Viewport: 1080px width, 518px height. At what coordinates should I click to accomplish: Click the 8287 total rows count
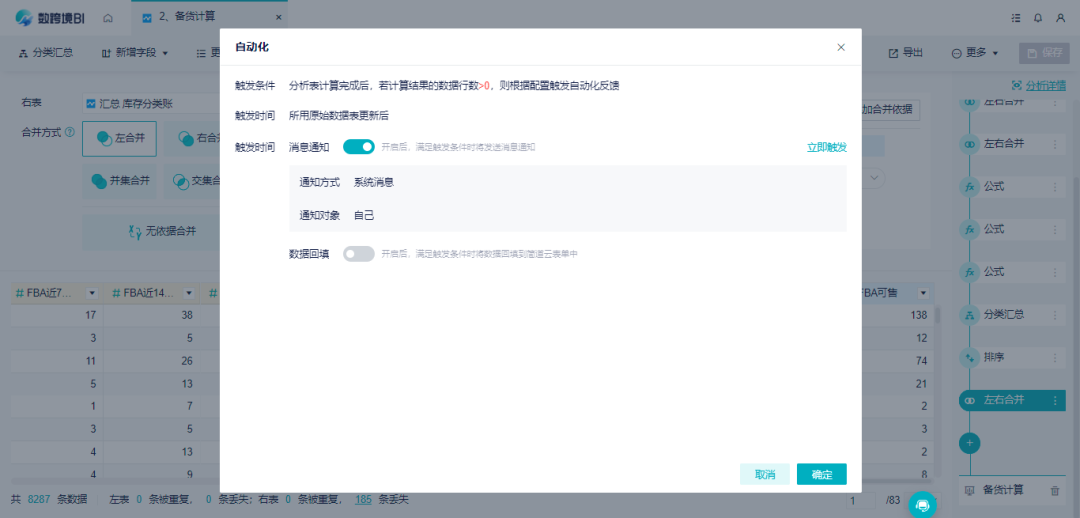click(39, 499)
